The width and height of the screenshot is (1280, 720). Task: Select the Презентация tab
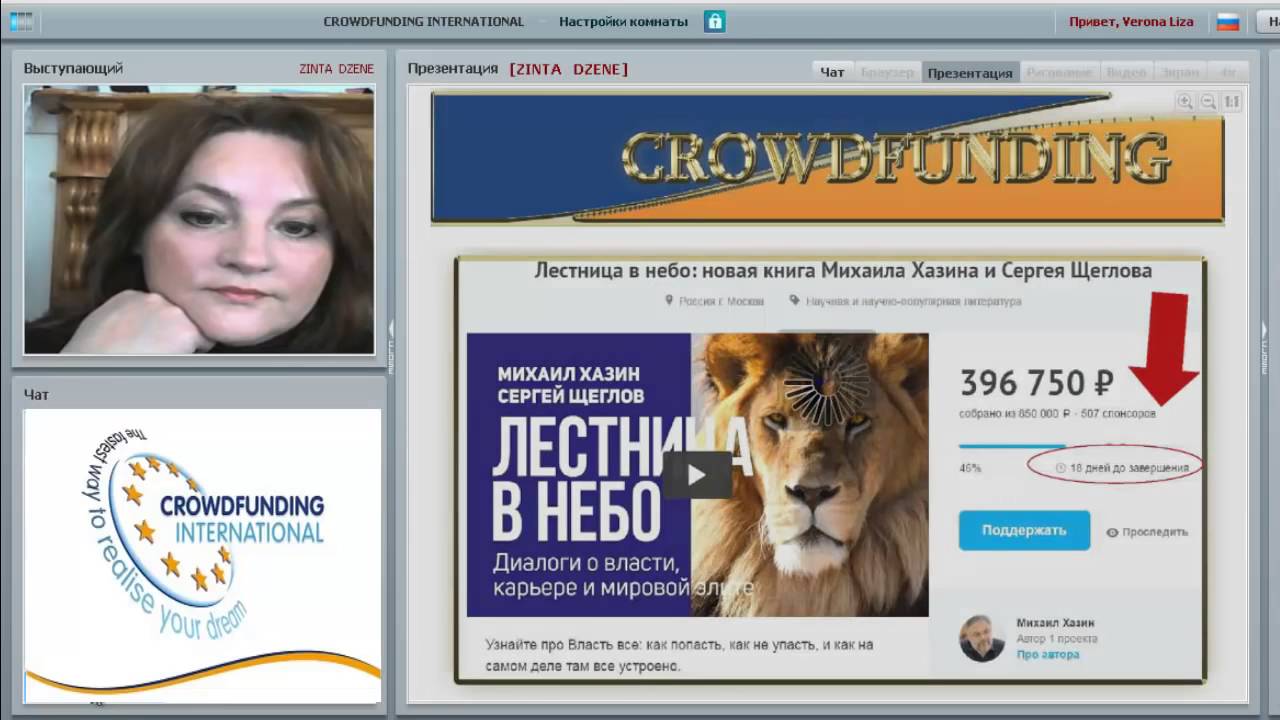click(969, 72)
